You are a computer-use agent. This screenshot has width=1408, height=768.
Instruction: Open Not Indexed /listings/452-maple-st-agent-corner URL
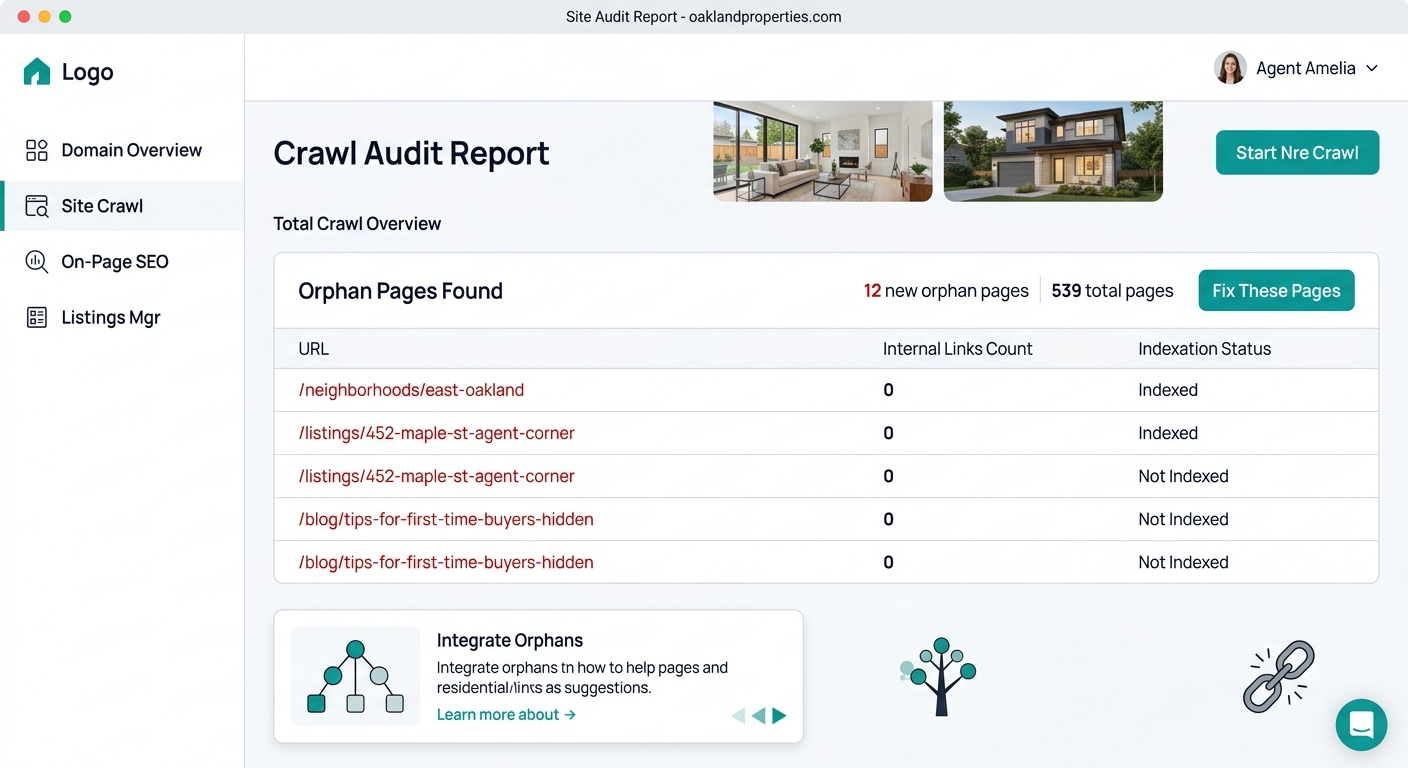436,476
